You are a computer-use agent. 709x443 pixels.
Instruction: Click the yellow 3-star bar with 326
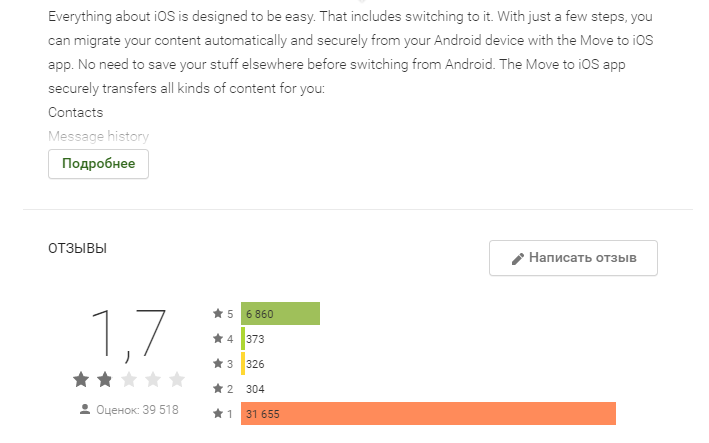tap(243, 363)
